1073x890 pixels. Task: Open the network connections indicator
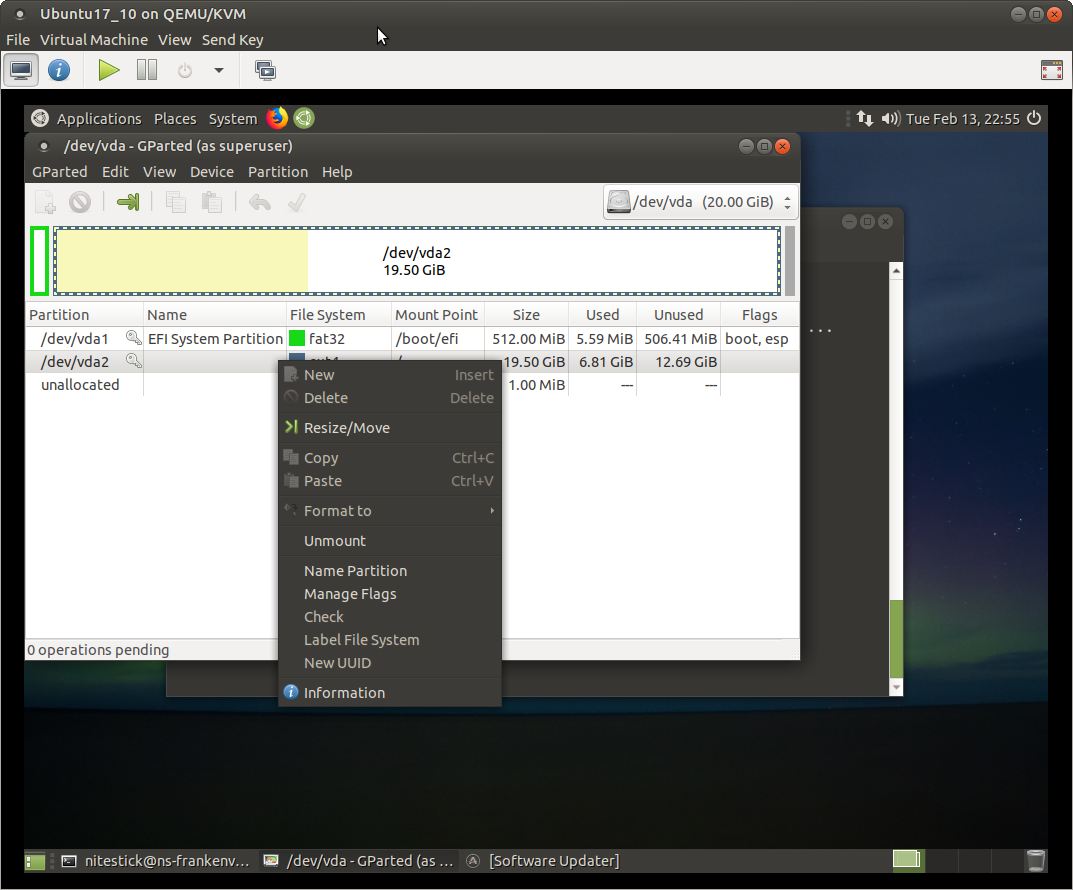point(864,118)
